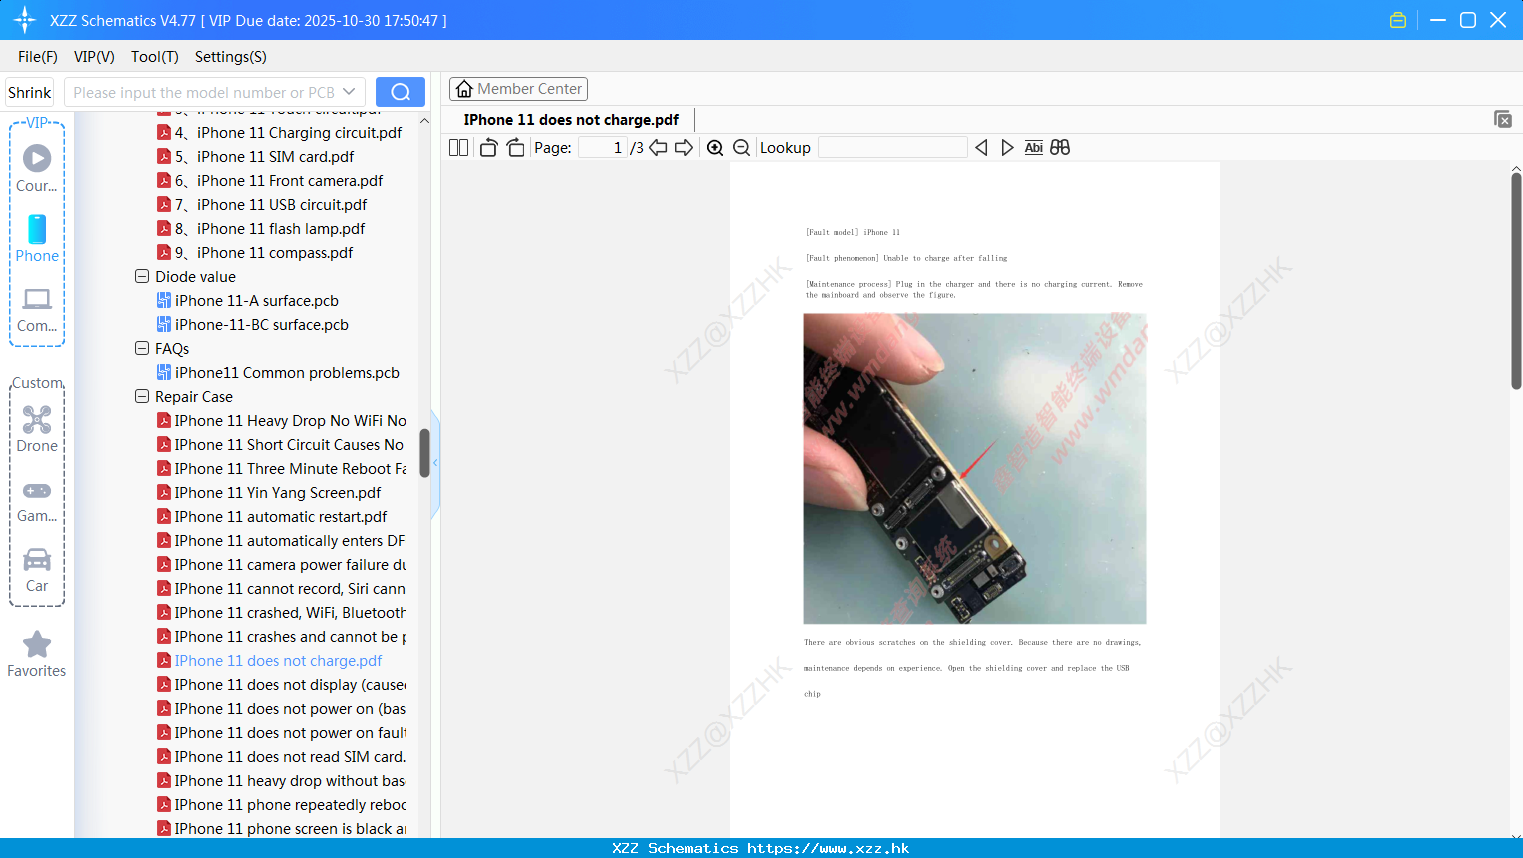Zoom out of the PDF
Viewport: 1523px width, 858px height.
click(x=742, y=147)
